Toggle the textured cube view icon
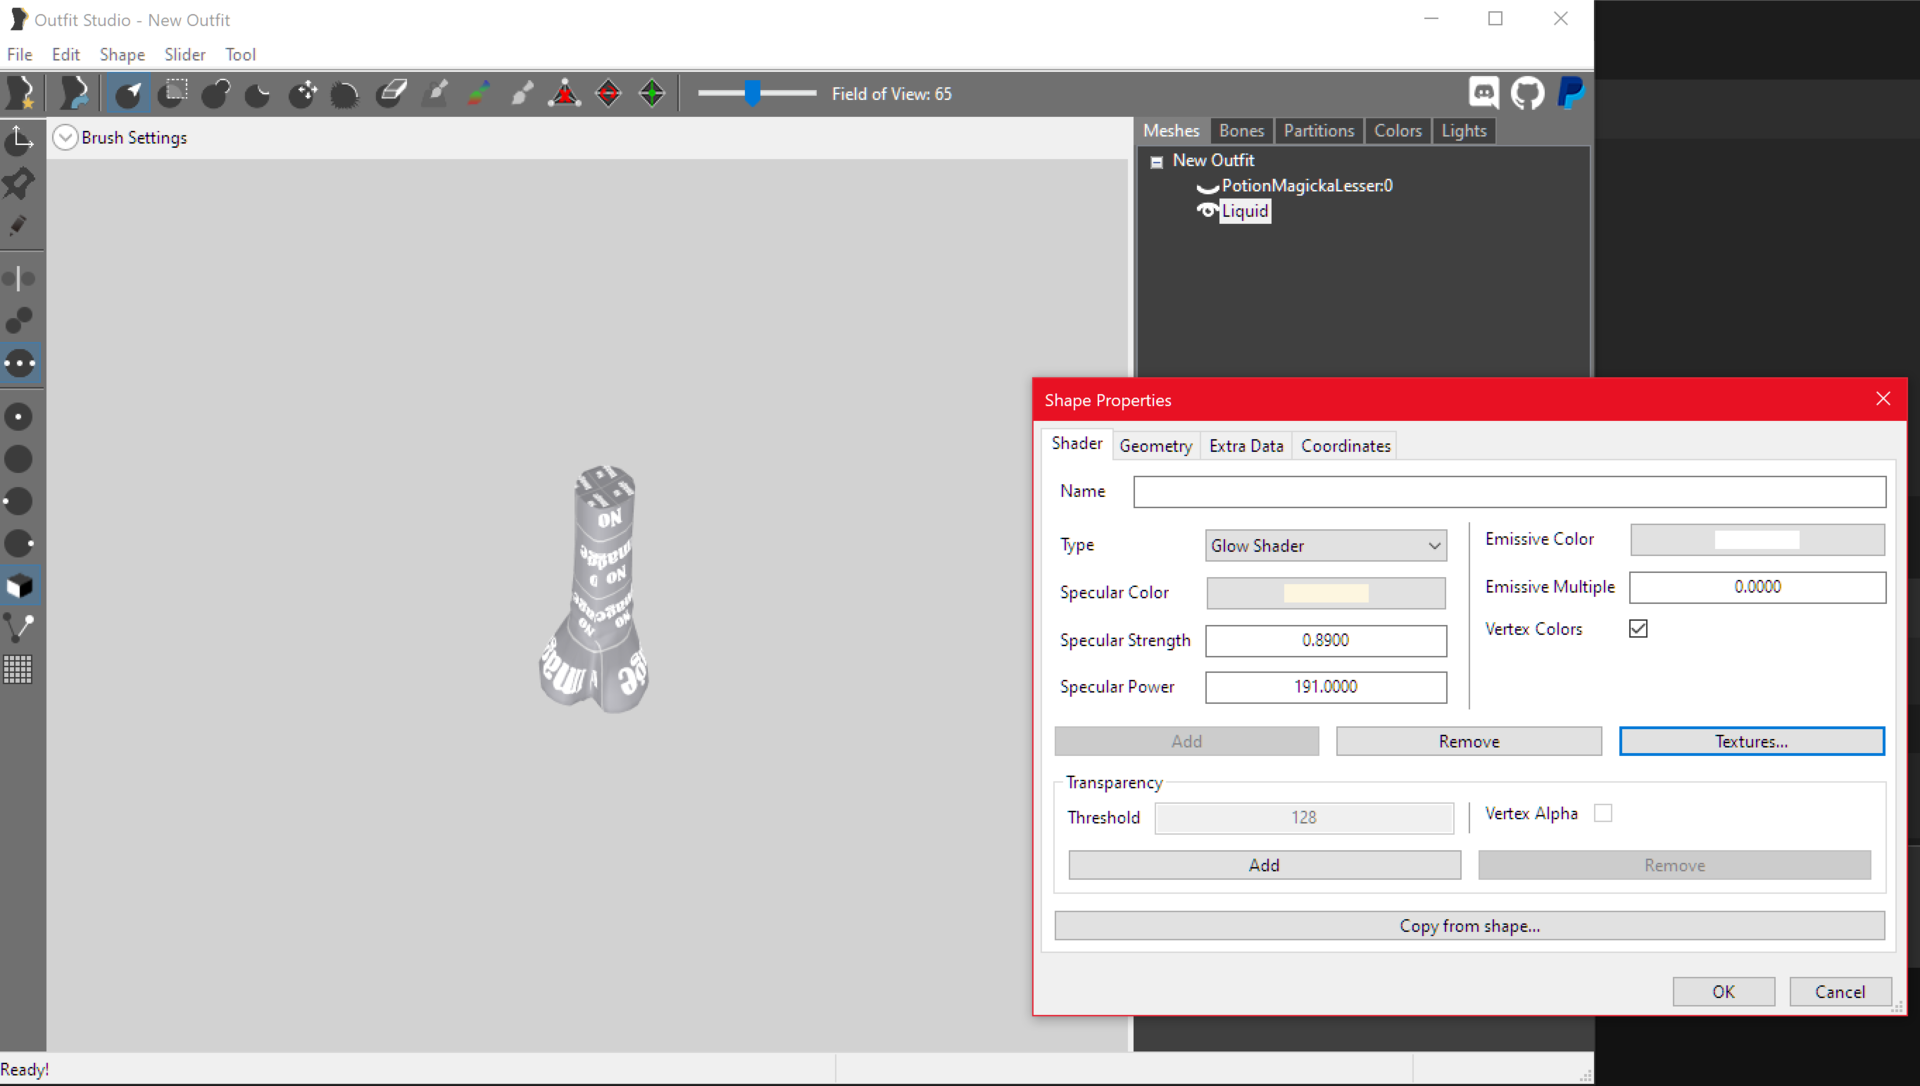Image resolution: width=1920 pixels, height=1086 pixels. coord(19,586)
